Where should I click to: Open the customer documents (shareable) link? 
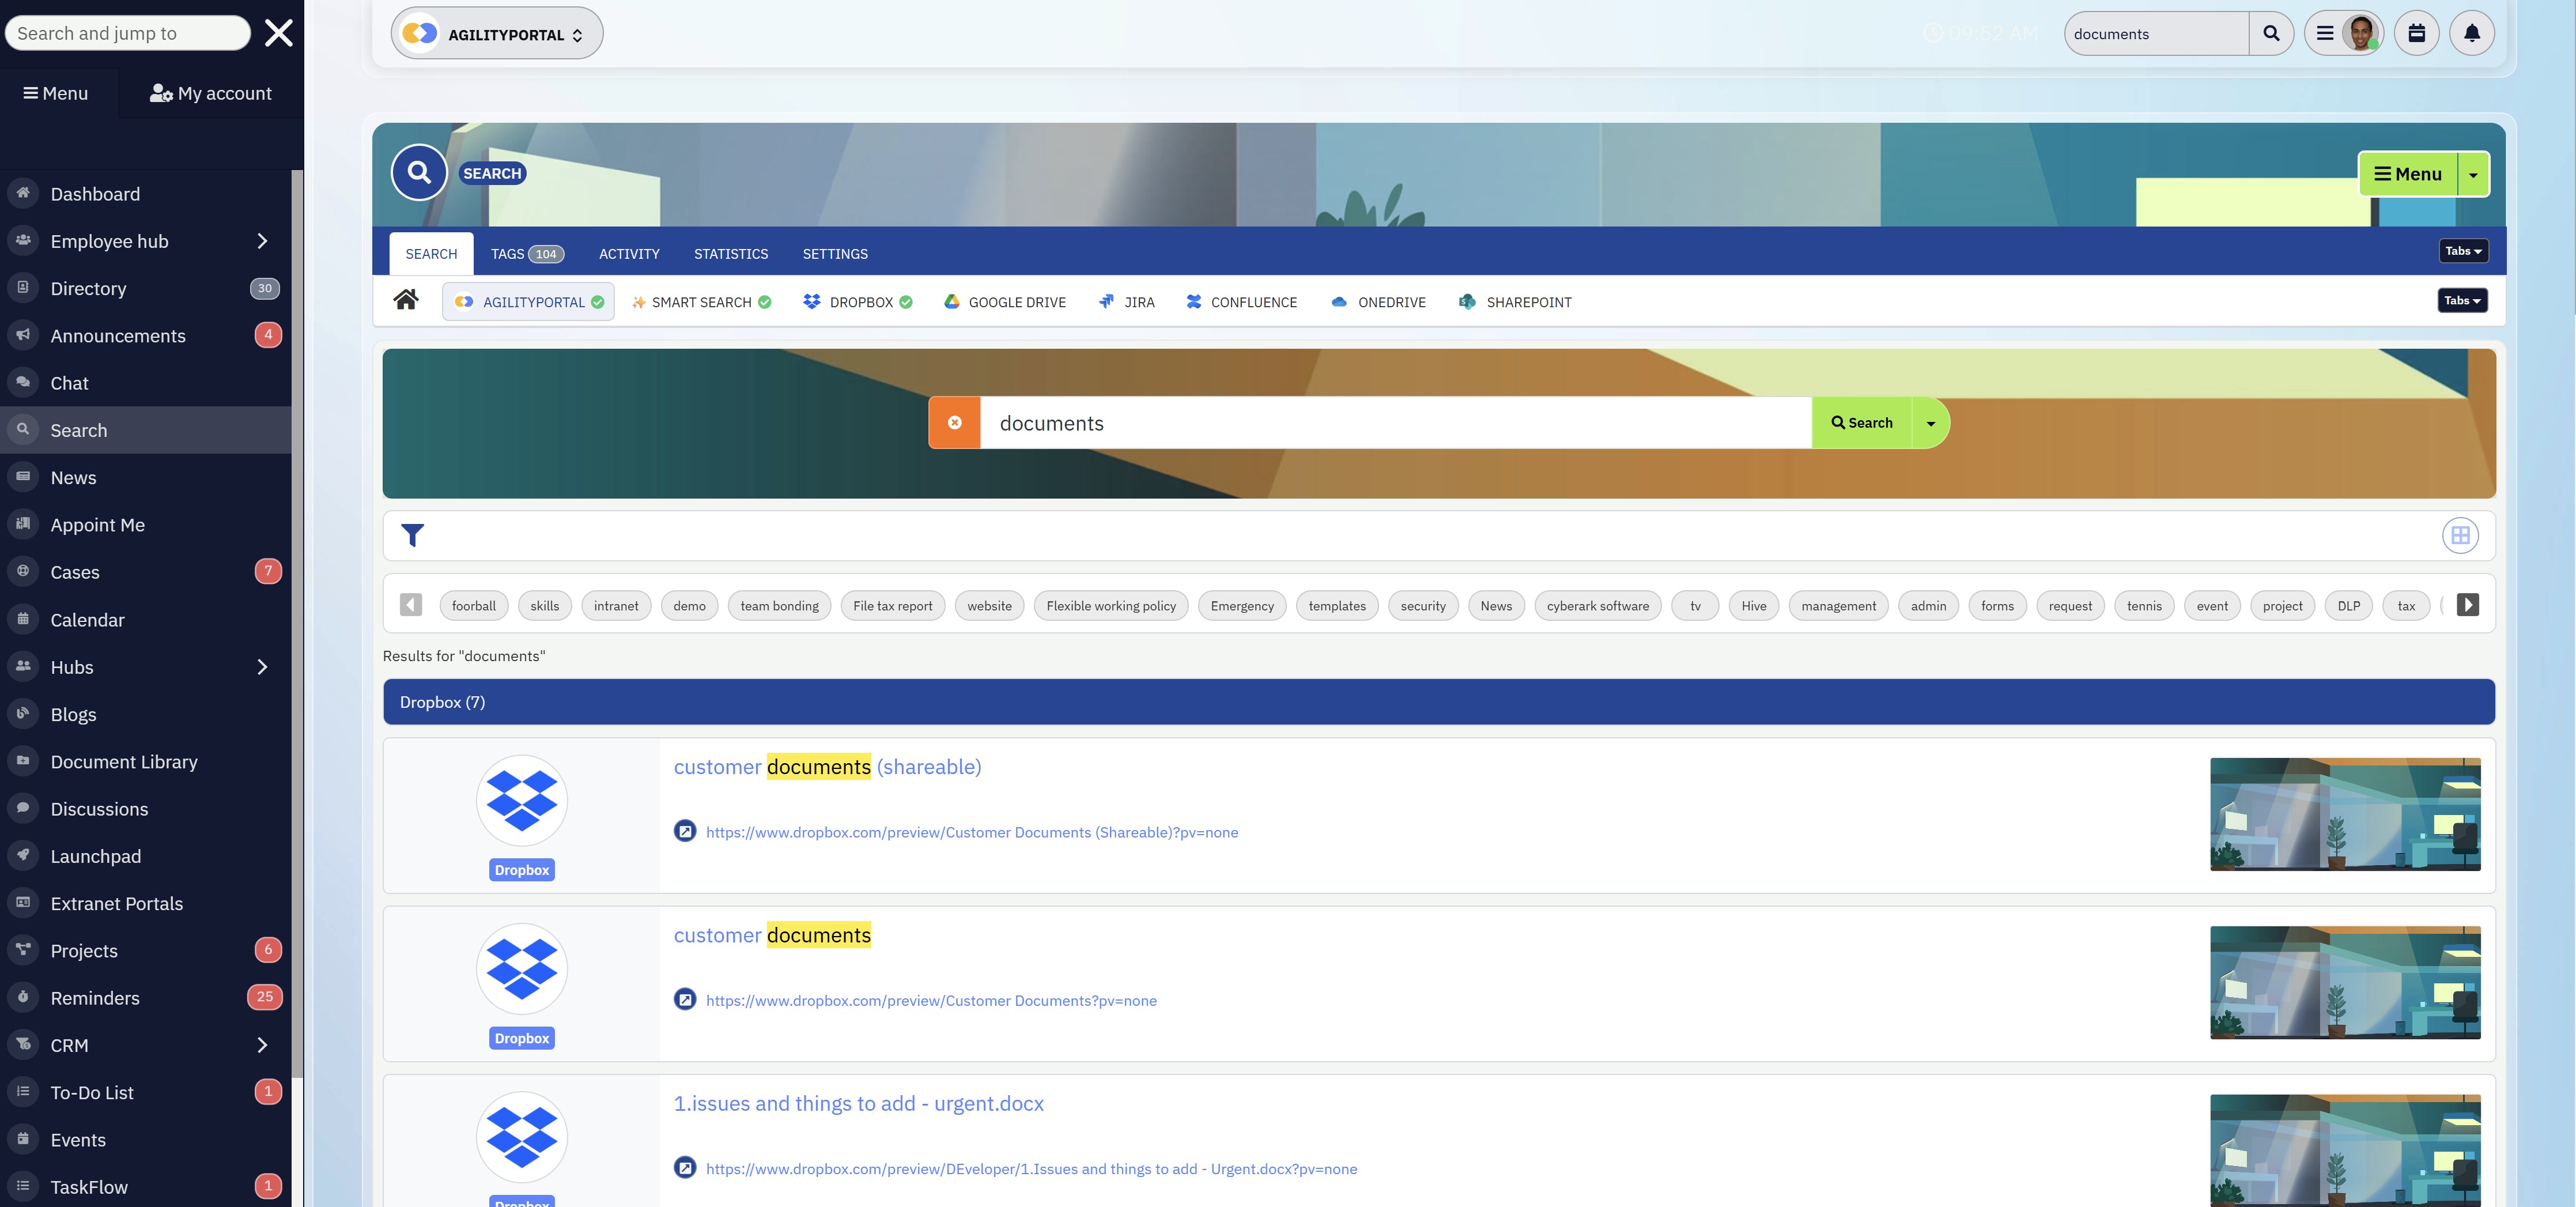[x=827, y=767]
